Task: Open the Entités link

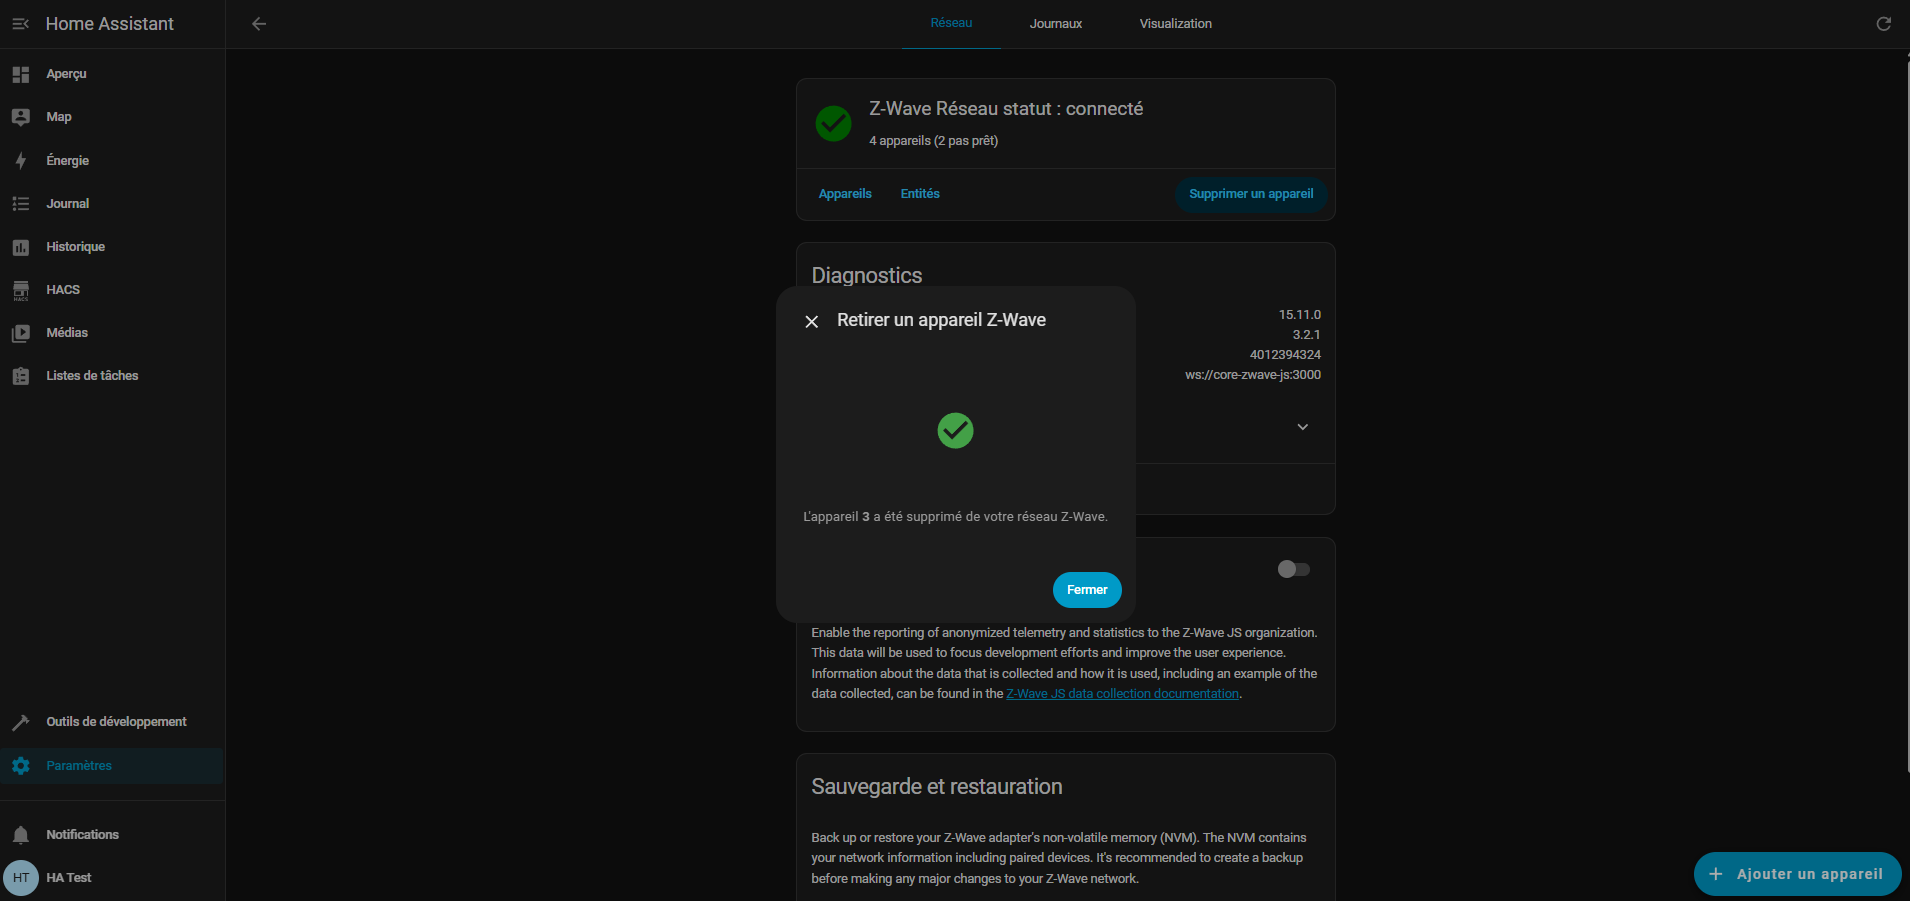Action: [x=920, y=194]
